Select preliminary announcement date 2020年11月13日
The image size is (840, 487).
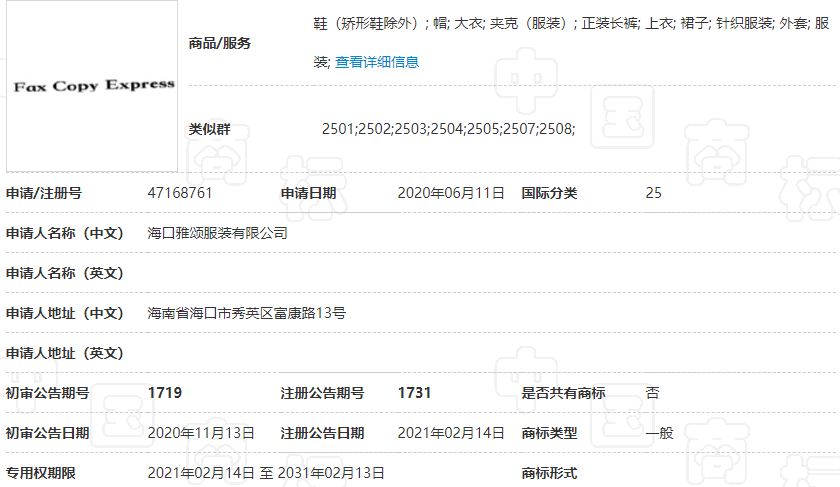(201, 433)
